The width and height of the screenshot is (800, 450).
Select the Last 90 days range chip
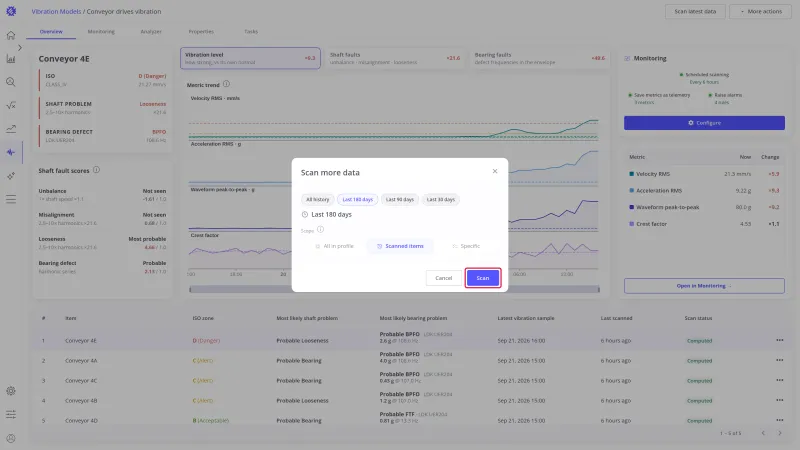tap(399, 199)
